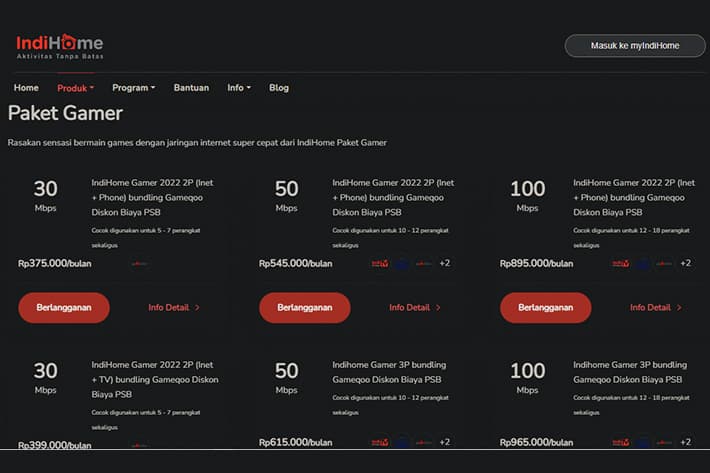Expand the Info dropdown menu

pyautogui.click(x=239, y=88)
